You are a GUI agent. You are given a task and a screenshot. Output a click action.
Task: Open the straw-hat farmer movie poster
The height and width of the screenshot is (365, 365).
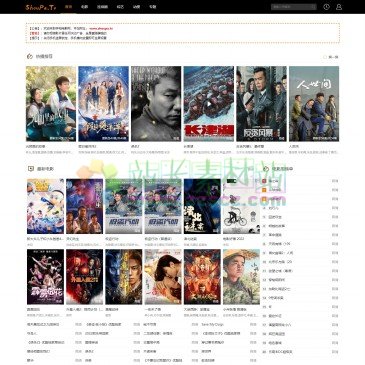pos(241,277)
